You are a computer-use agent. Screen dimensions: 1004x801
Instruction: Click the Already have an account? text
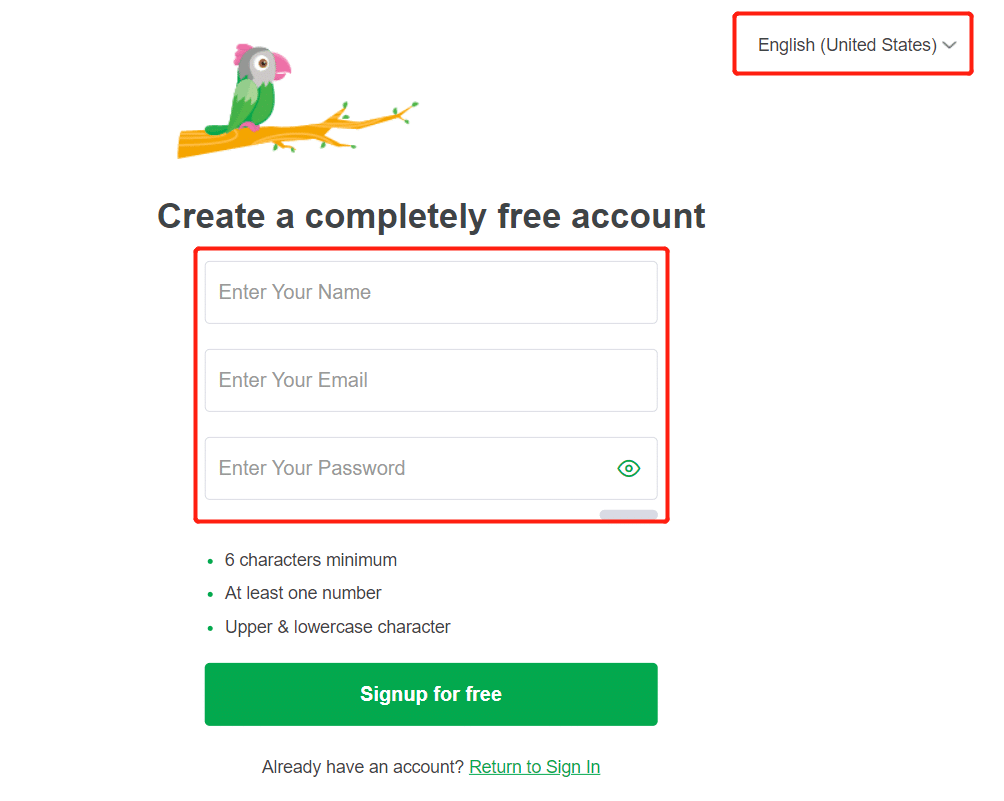tap(362, 766)
